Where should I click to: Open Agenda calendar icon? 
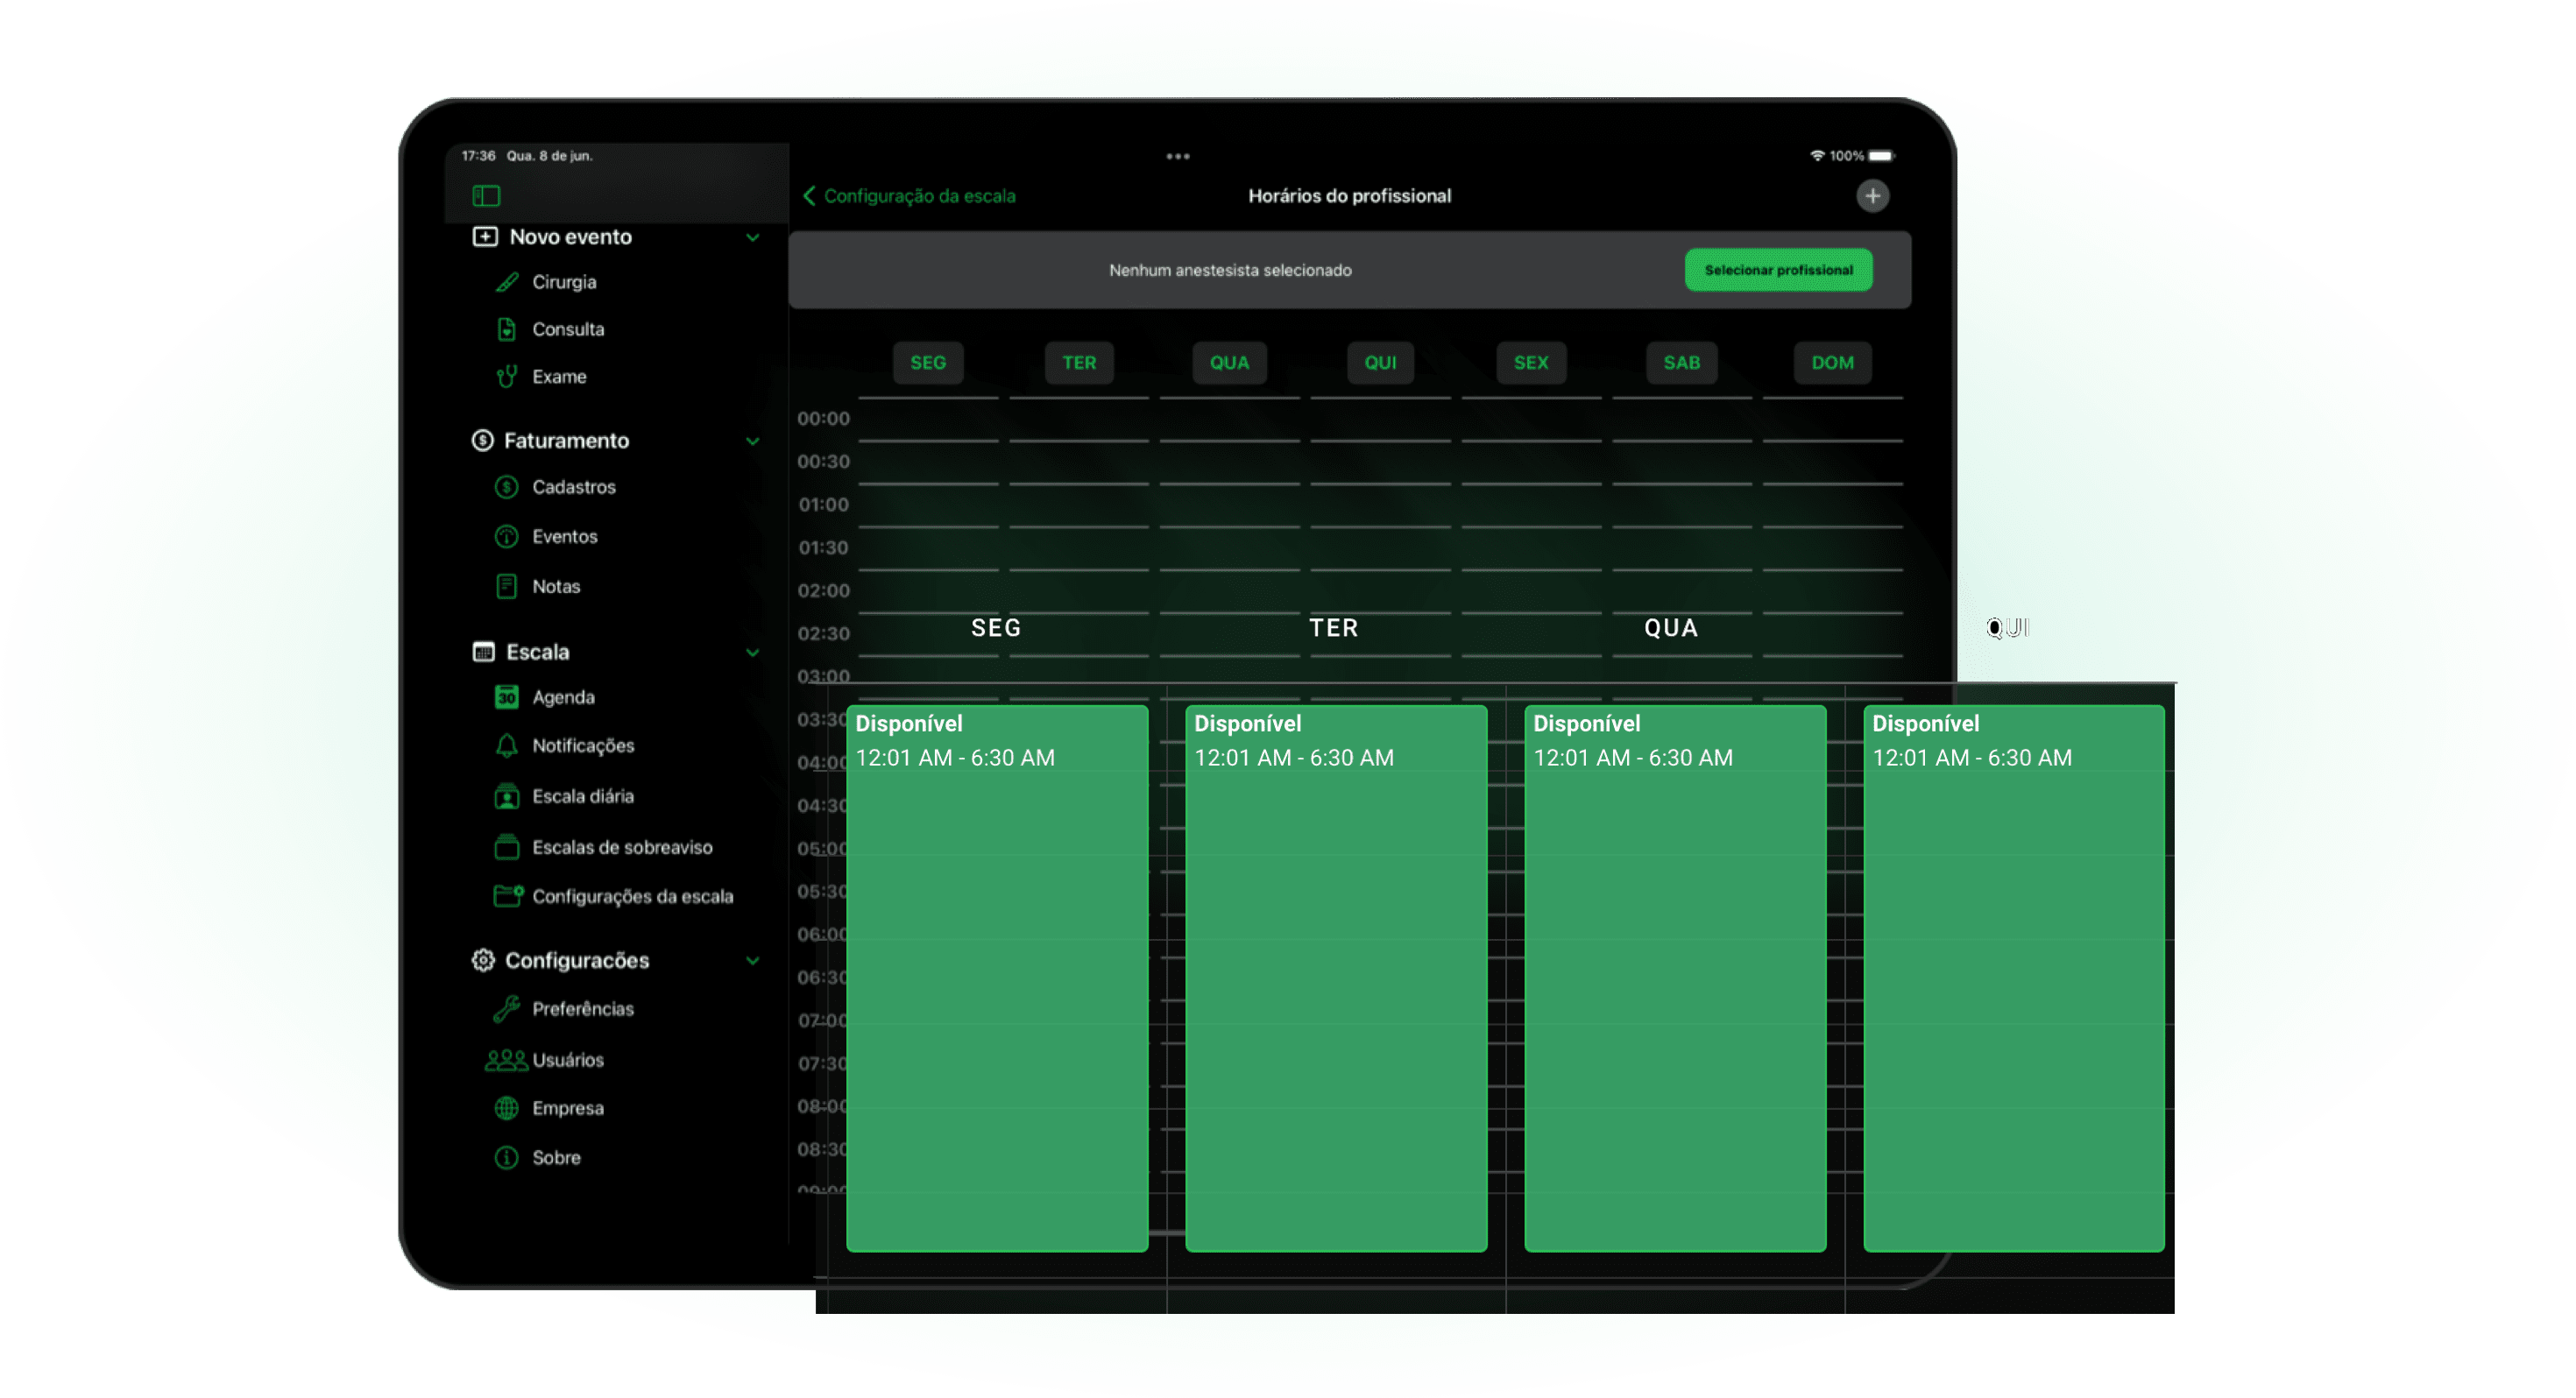point(507,698)
